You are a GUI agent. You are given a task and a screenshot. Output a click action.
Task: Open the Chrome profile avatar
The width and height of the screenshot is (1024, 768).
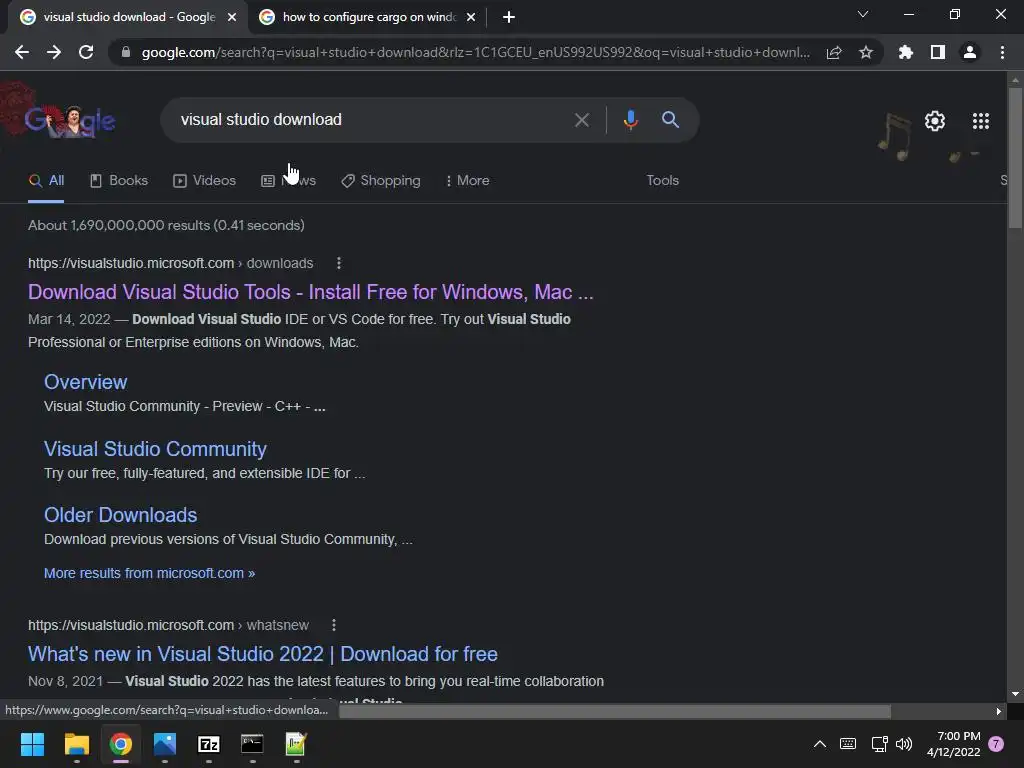pos(970,52)
